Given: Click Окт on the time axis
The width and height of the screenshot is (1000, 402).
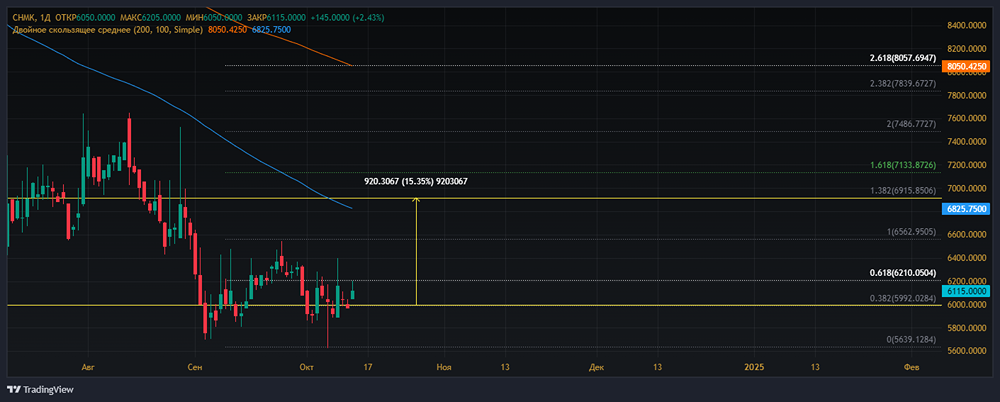Looking at the screenshot, I should [x=306, y=367].
